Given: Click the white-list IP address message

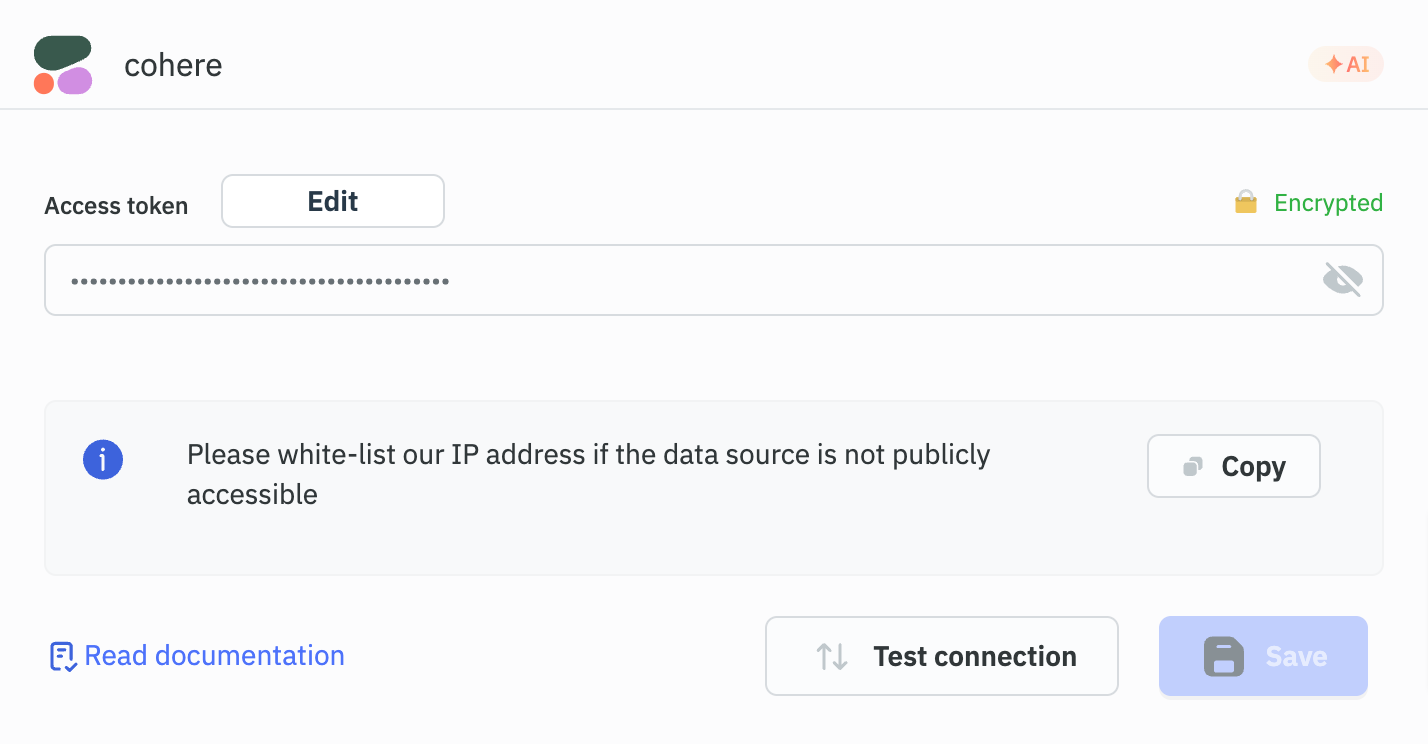Looking at the screenshot, I should click(588, 473).
